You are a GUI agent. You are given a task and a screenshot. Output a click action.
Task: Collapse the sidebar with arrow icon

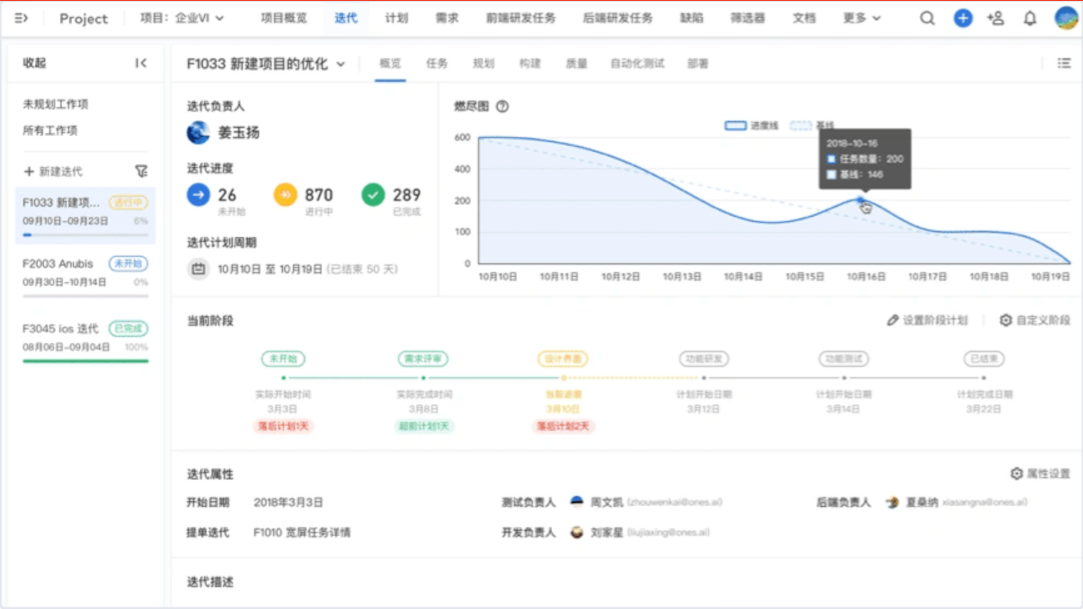coord(141,63)
